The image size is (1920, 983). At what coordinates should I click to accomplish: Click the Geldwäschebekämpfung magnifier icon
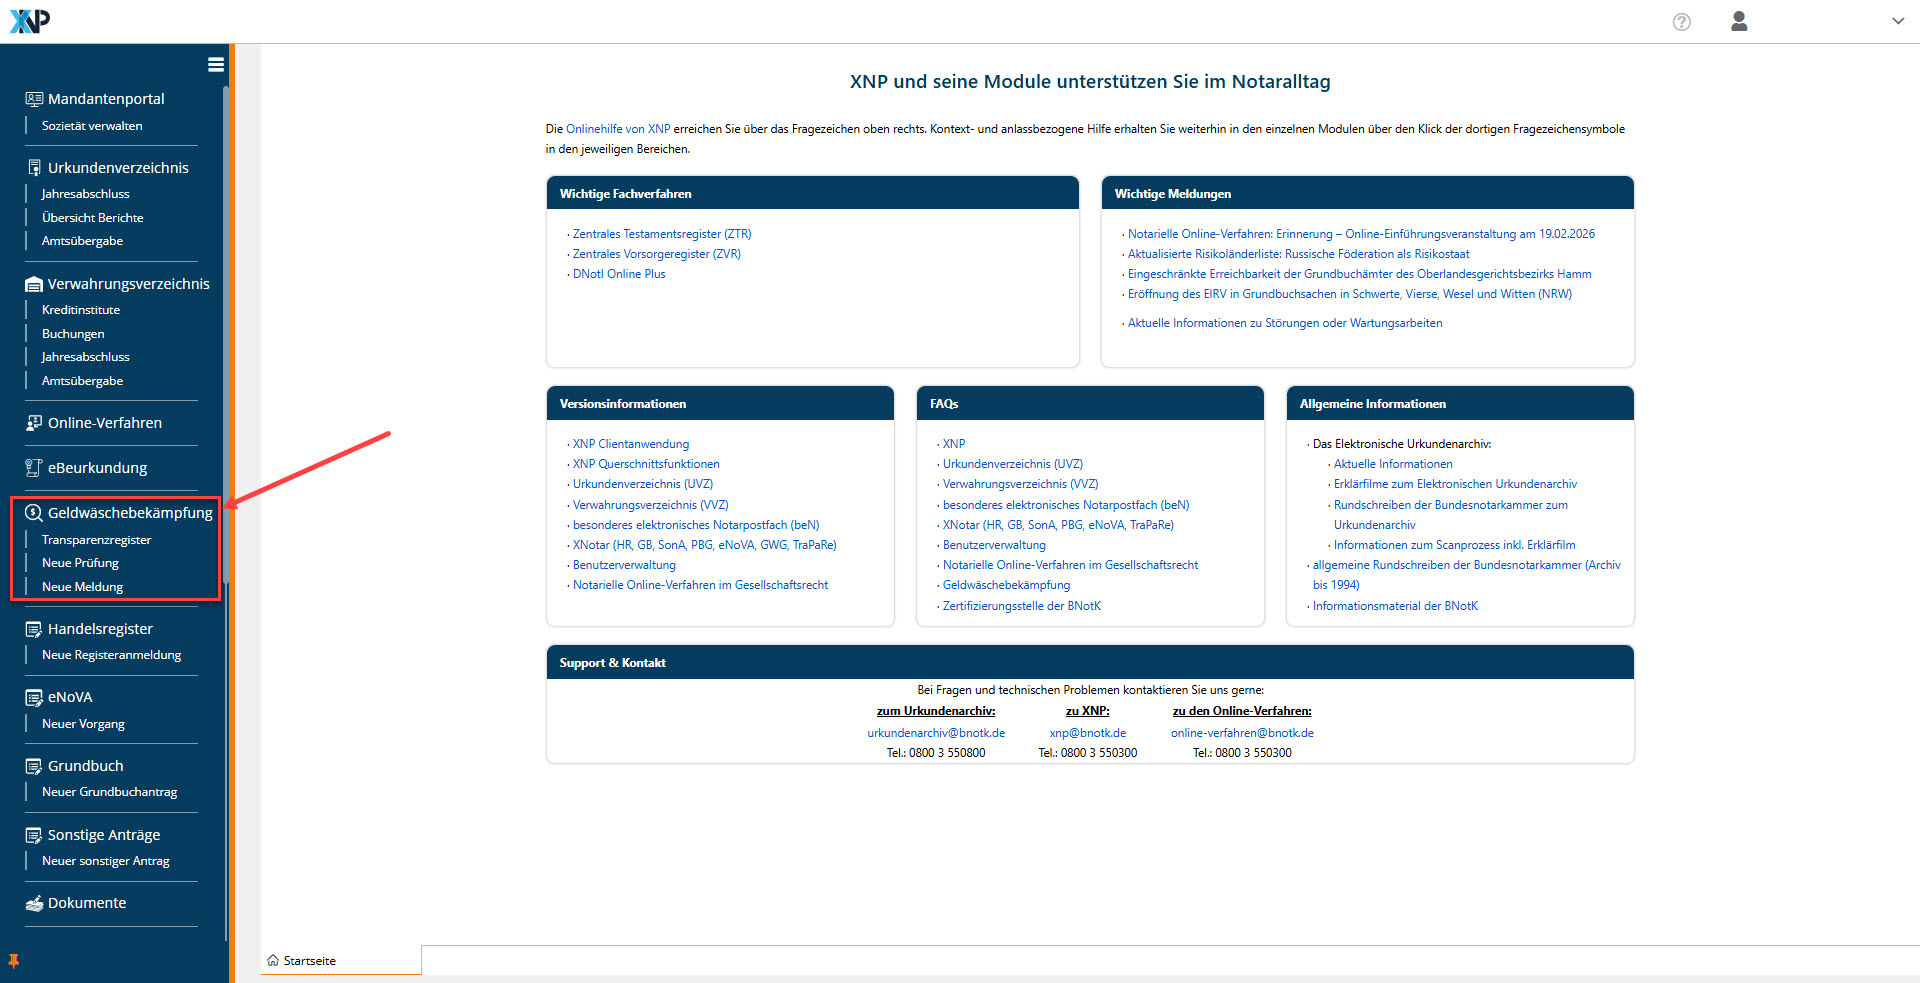(x=34, y=513)
